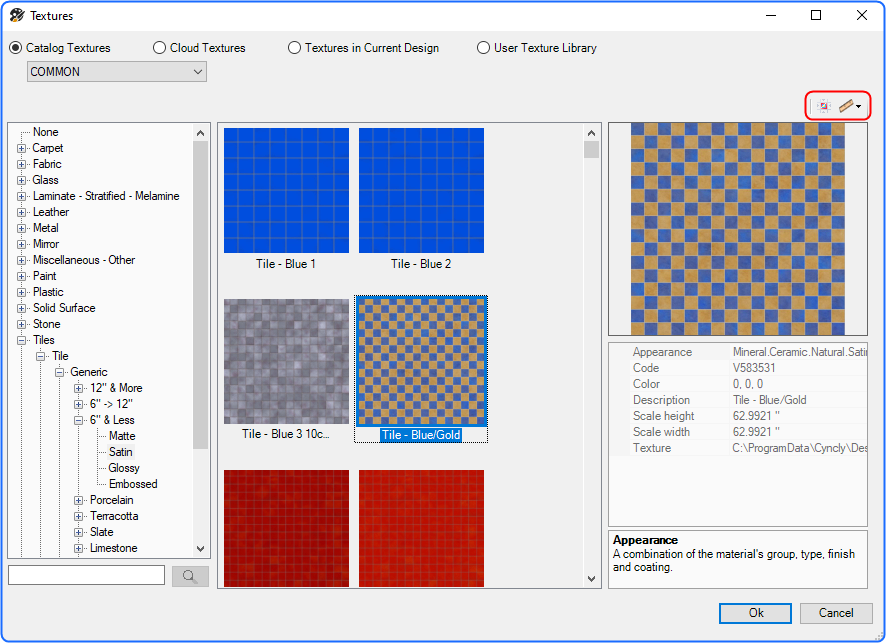The width and height of the screenshot is (886, 643).
Task: Open the COMMON catalog dropdown
Action: pyautogui.click(x=117, y=72)
